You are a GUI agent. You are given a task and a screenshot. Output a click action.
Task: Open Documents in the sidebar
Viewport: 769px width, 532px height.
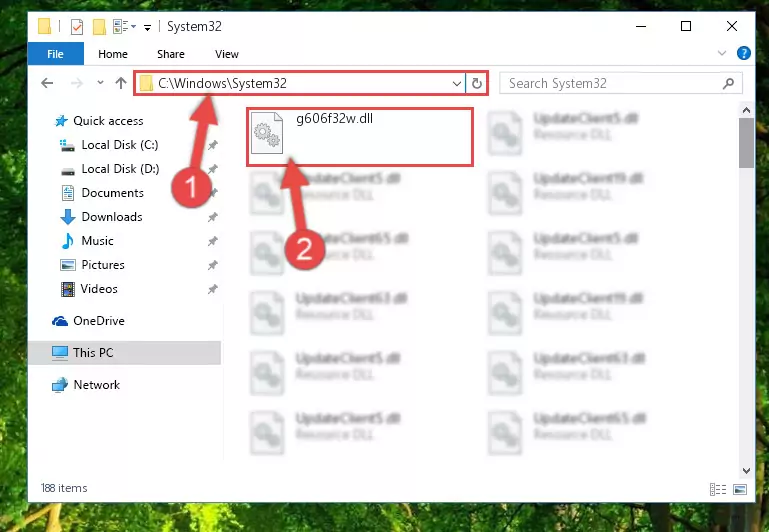tap(103, 193)
